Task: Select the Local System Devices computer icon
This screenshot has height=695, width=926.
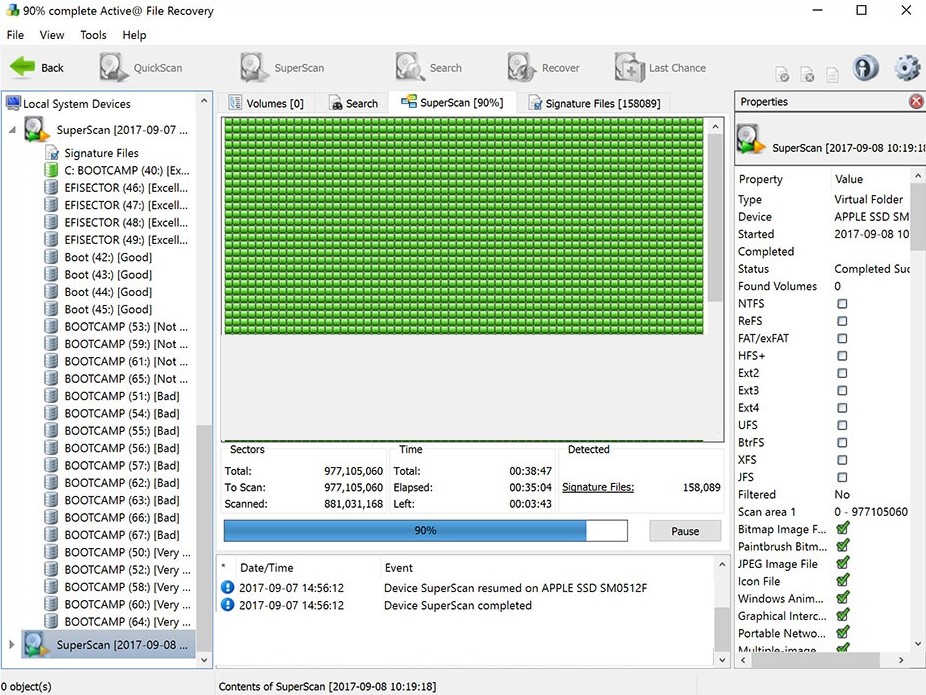Action: (x=13, y=103)
